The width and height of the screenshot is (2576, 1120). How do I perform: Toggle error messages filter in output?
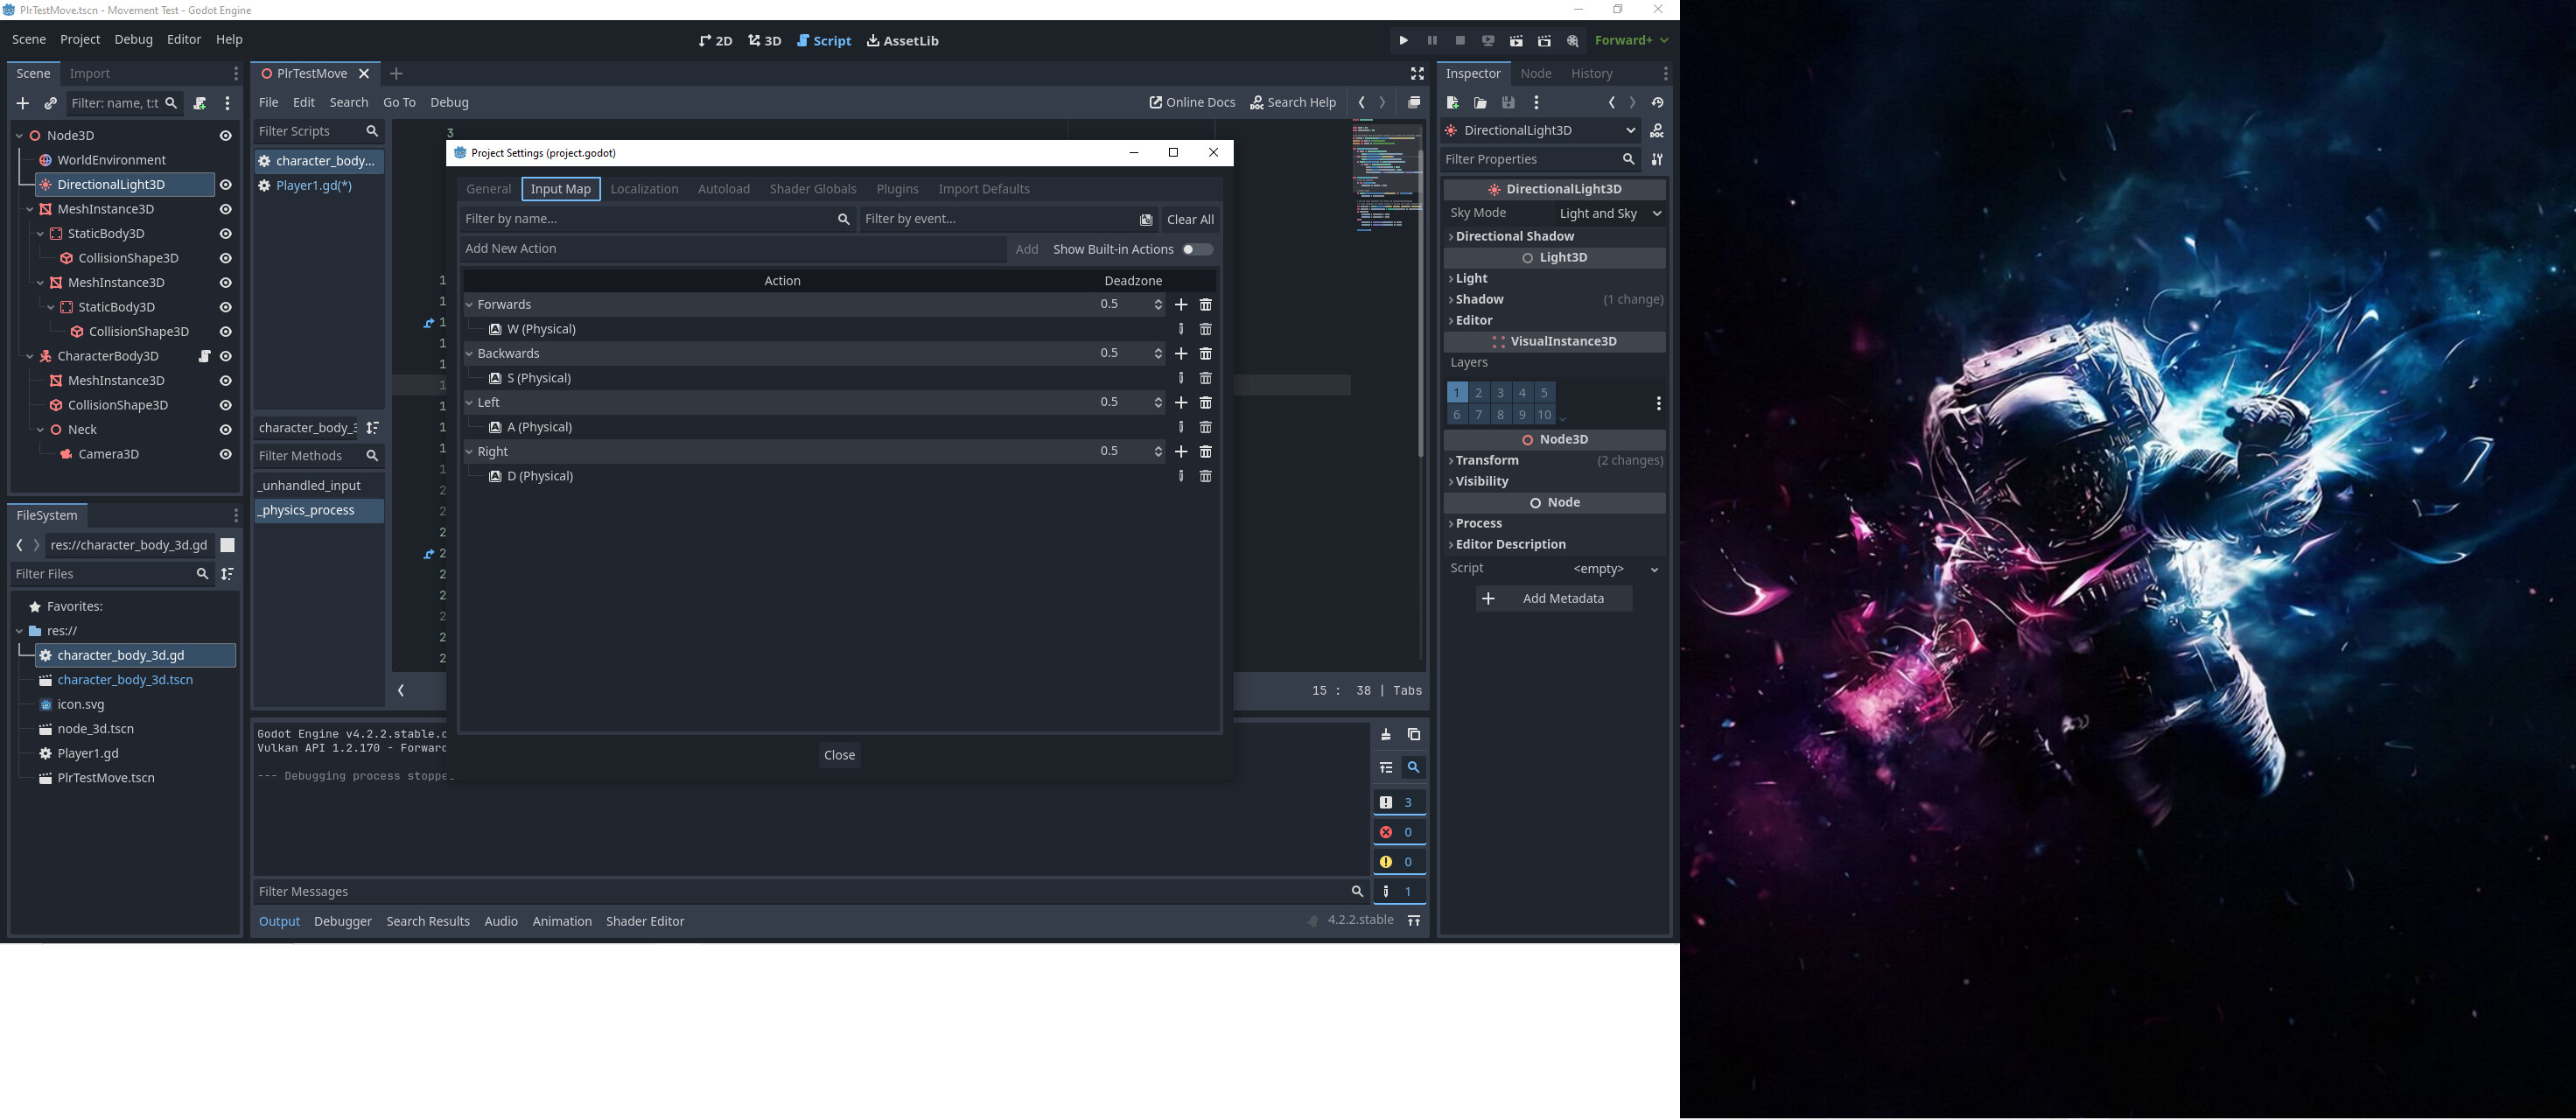[x=1399, y=832]
